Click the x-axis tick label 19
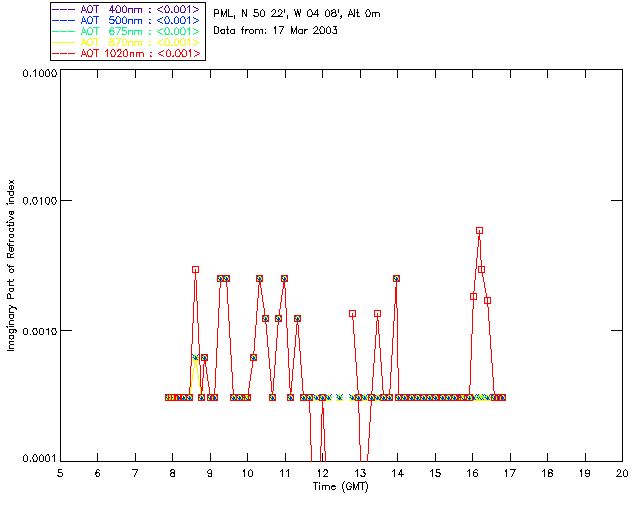640x512 pixels. click(585, 473)
